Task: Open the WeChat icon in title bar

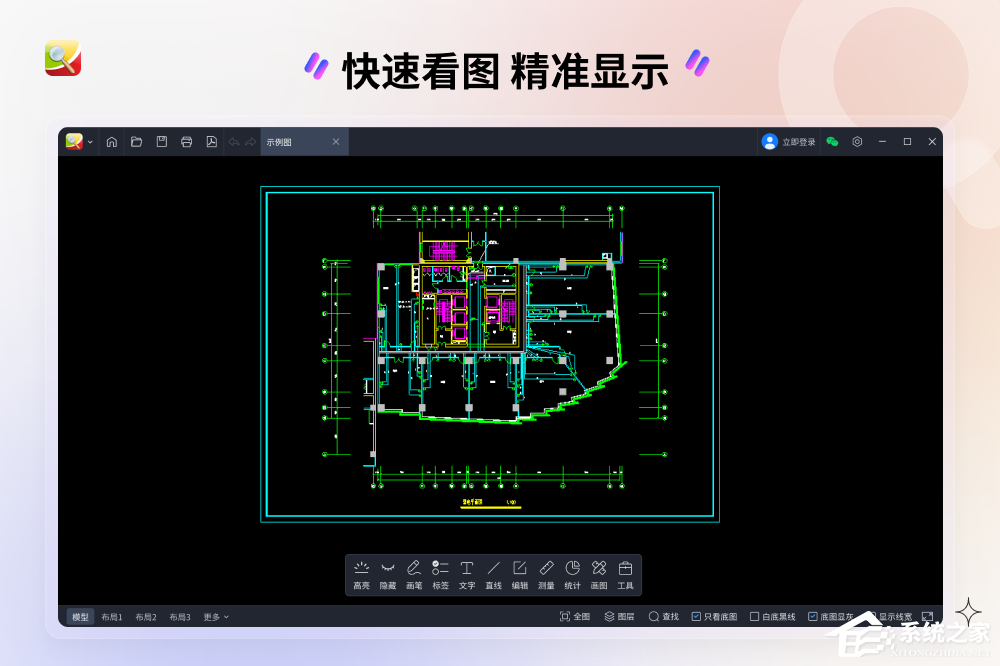Action: [x=832, y=142]
